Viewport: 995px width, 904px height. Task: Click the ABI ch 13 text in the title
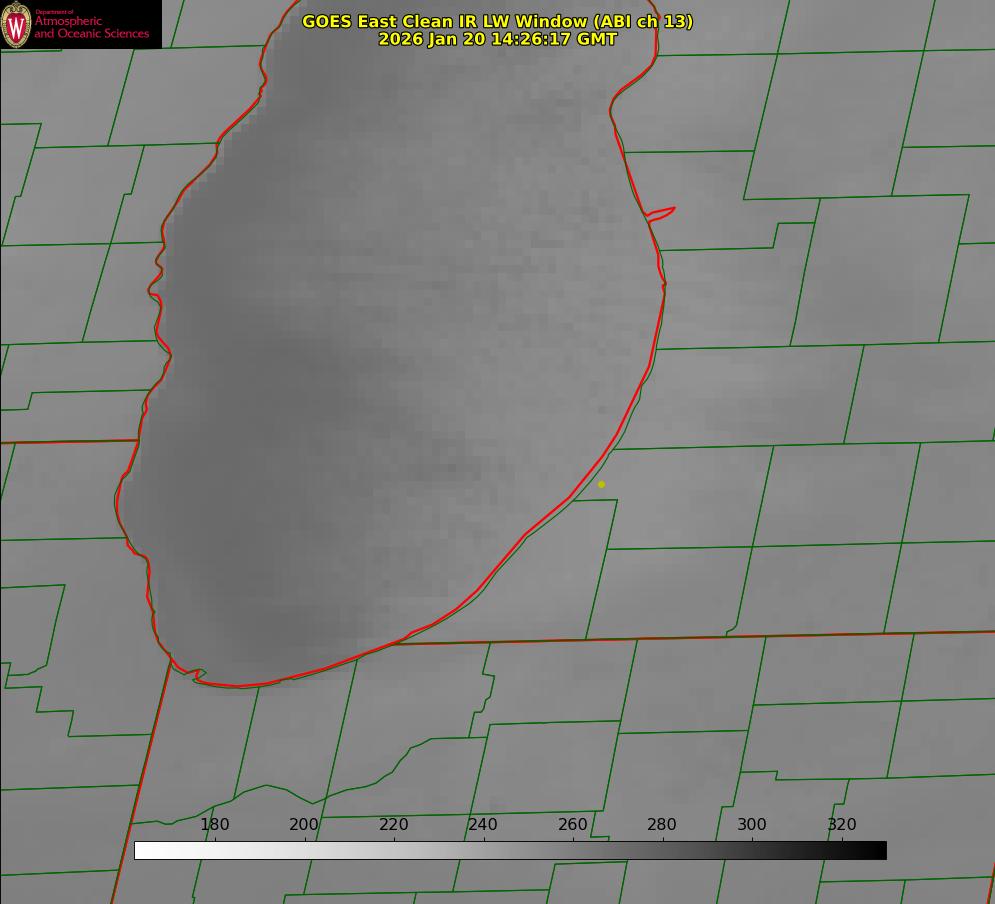click(640, 21)
